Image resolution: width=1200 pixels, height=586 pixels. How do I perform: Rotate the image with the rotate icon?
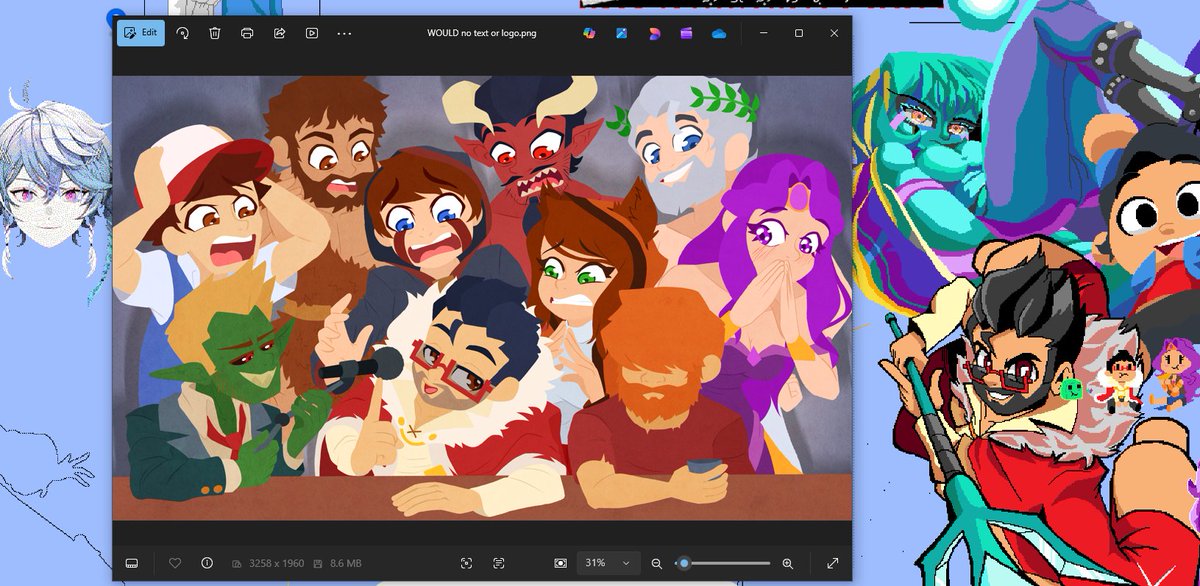pos(182,33)
